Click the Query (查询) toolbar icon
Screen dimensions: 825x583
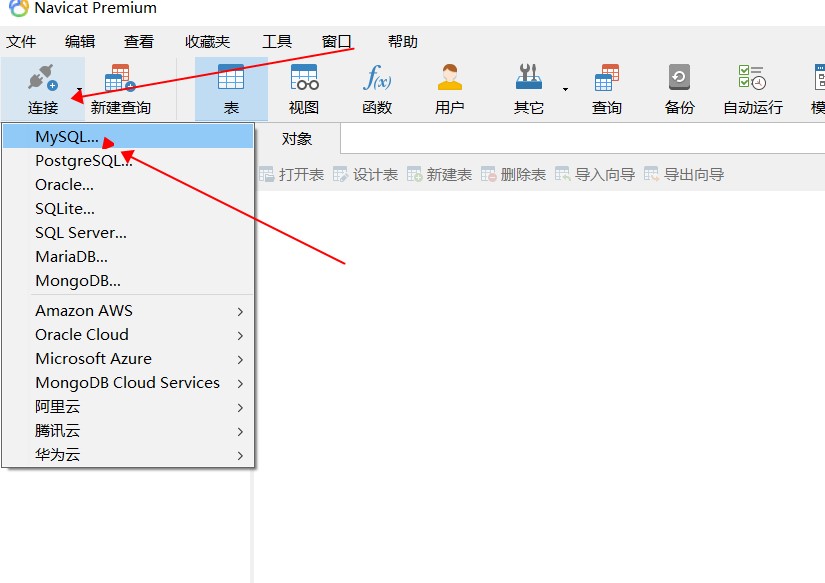click(607, 77)
